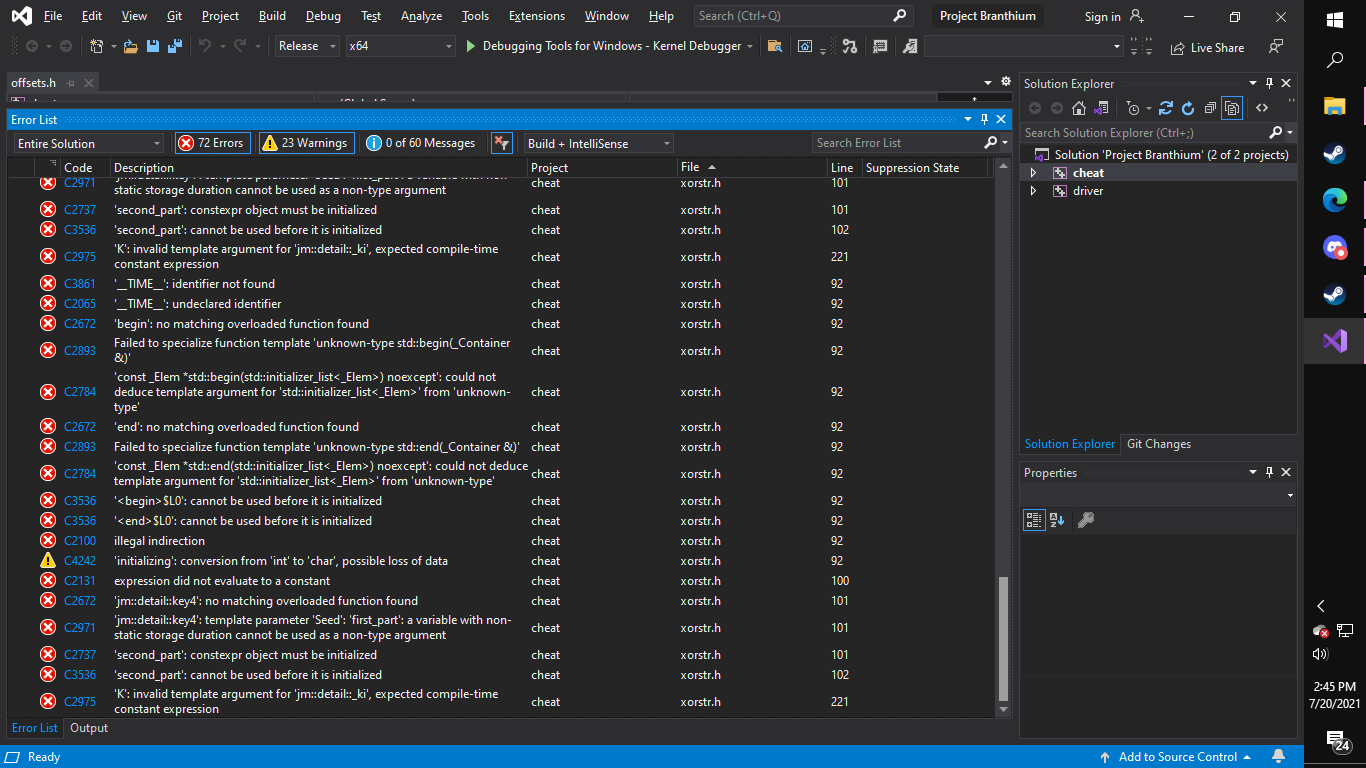Click the Error List vertical scrollbar thumb
This screenshot has width=1366, height=768.
[1004, 639]
